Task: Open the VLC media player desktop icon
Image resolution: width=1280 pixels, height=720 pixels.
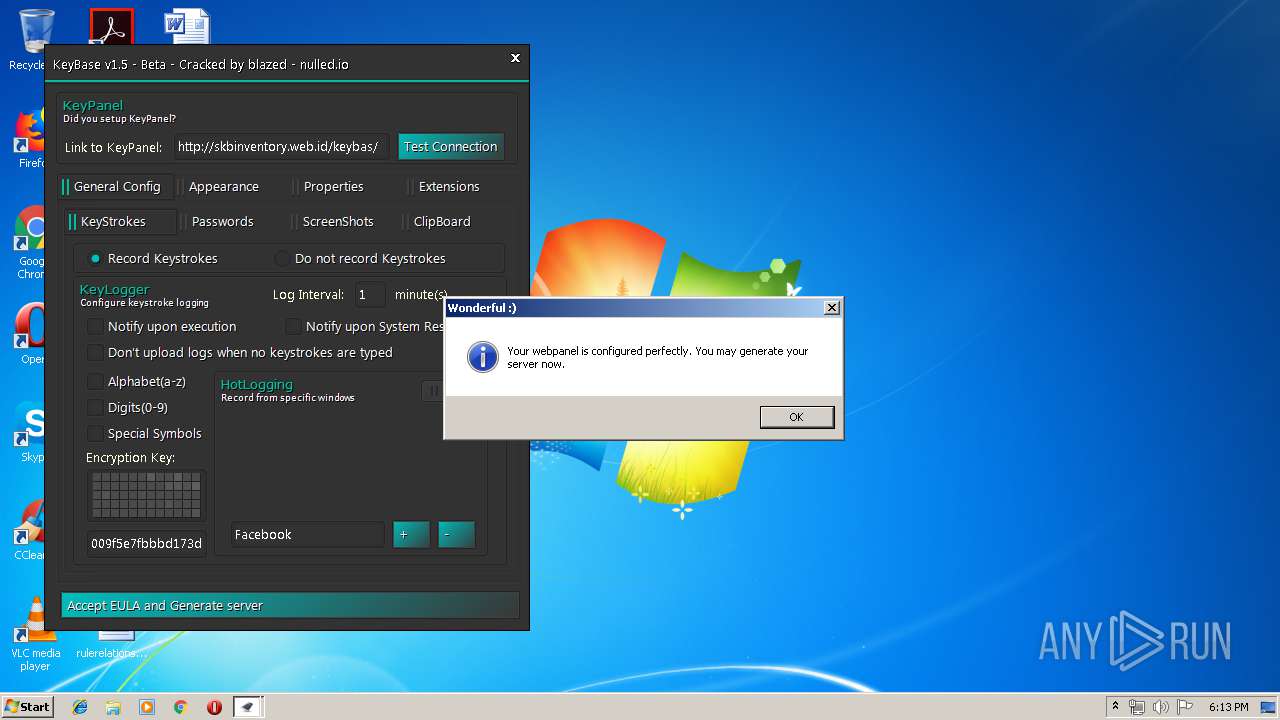Action: tap(35, 635)
